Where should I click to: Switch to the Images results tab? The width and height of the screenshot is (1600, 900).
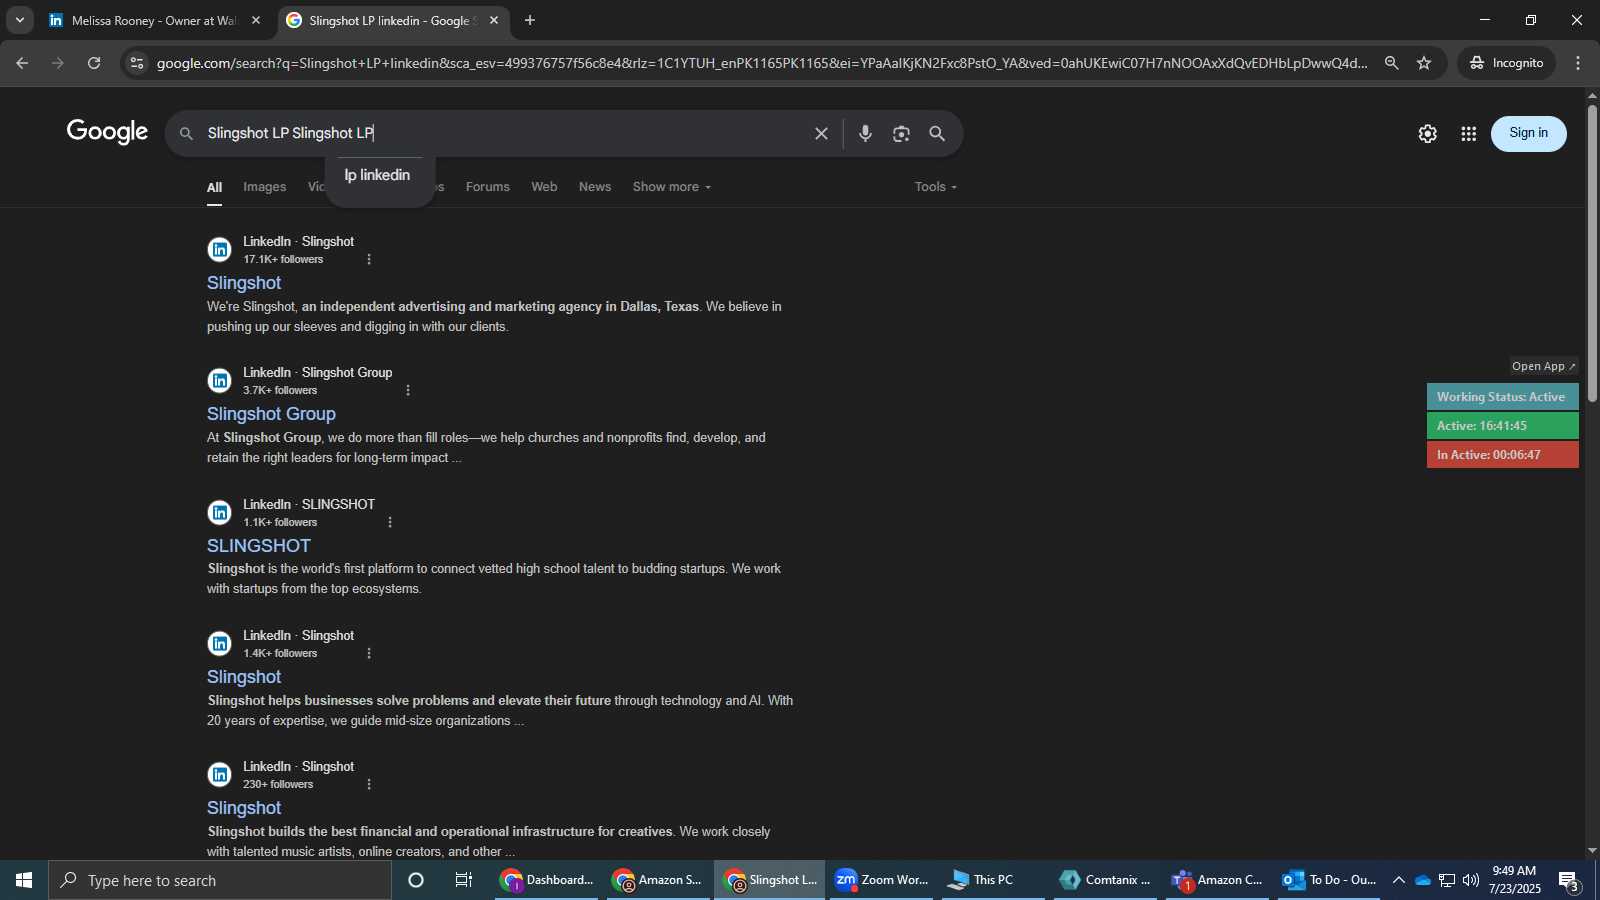pyautogui.click(x=264, y=187)
